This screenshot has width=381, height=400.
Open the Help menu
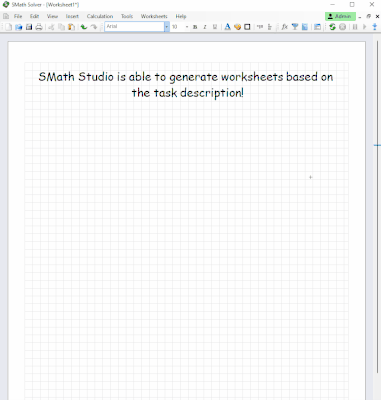181,16
